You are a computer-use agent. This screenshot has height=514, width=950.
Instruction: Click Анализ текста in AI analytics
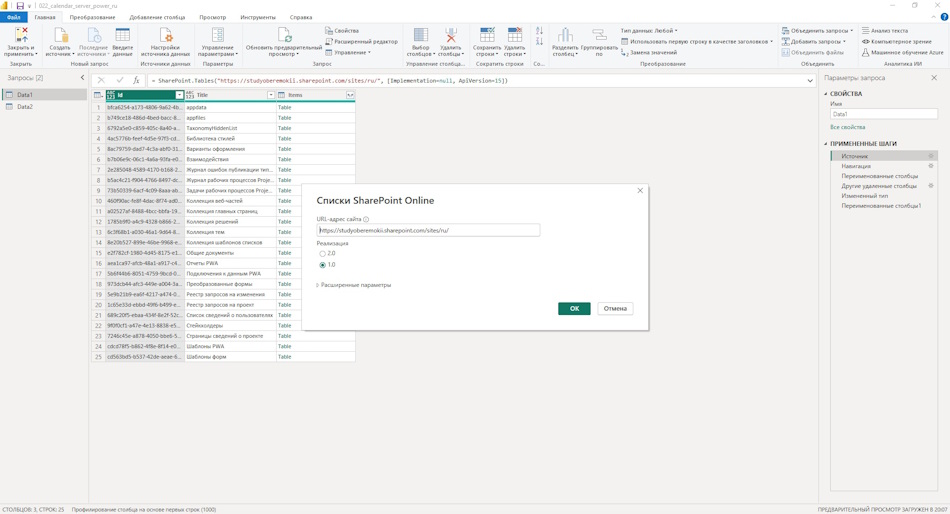(885, 30)
